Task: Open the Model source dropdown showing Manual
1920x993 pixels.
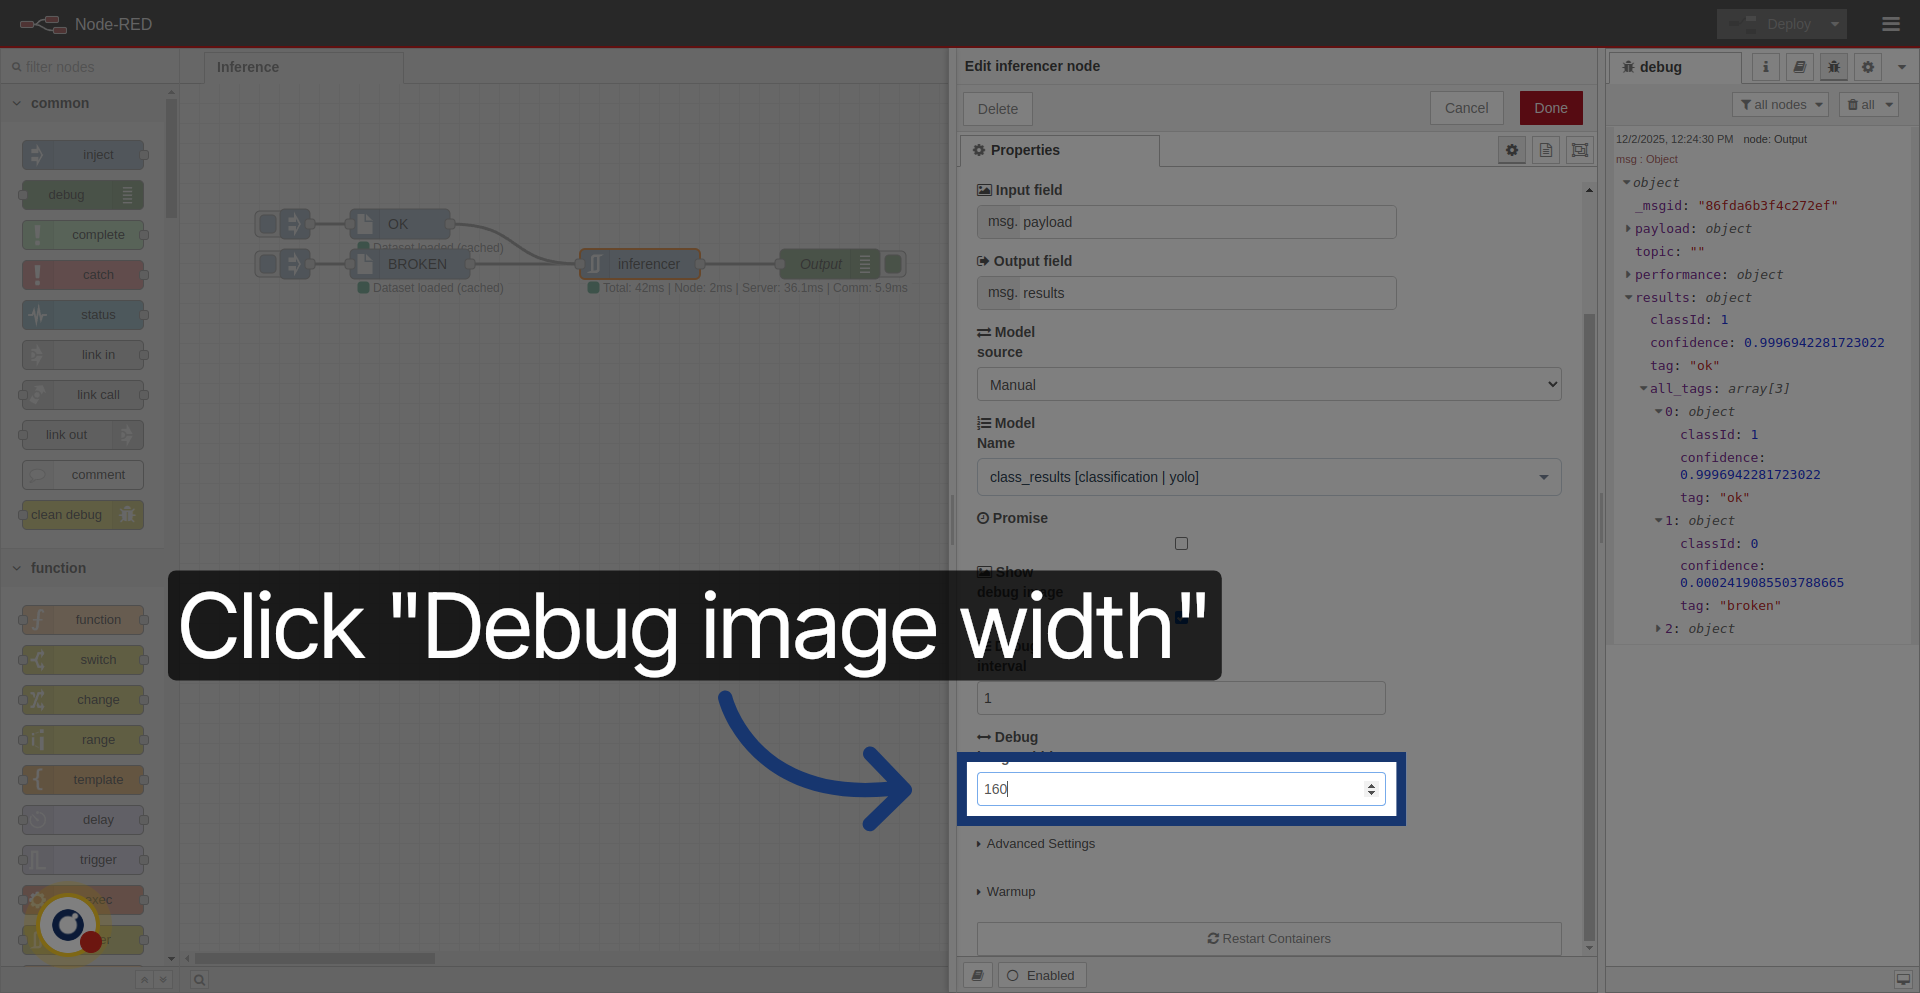Action: point(1268,384)
